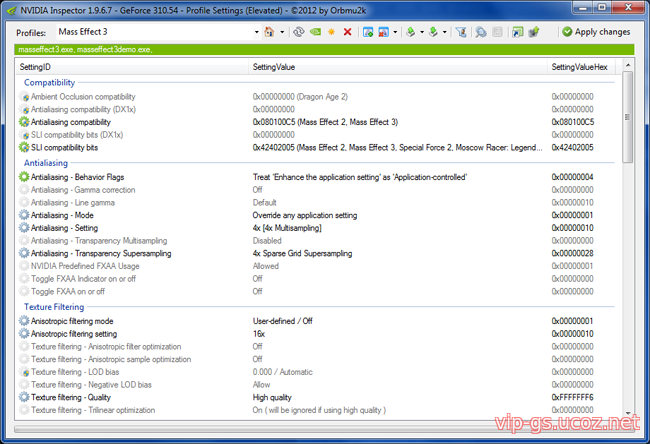
Task: Click the create shortcut window icon
Action: click(x=517, y=32)
